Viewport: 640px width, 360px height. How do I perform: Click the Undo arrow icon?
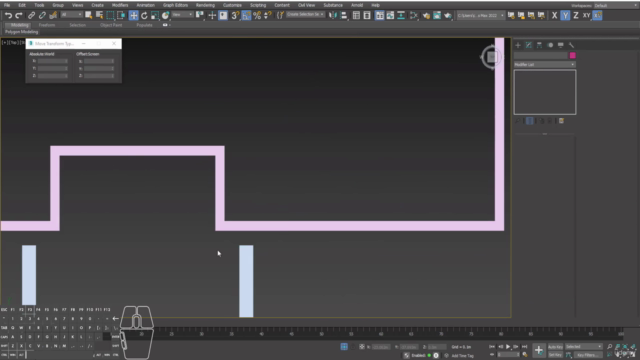pyautogui.click(x=8, y=16)
